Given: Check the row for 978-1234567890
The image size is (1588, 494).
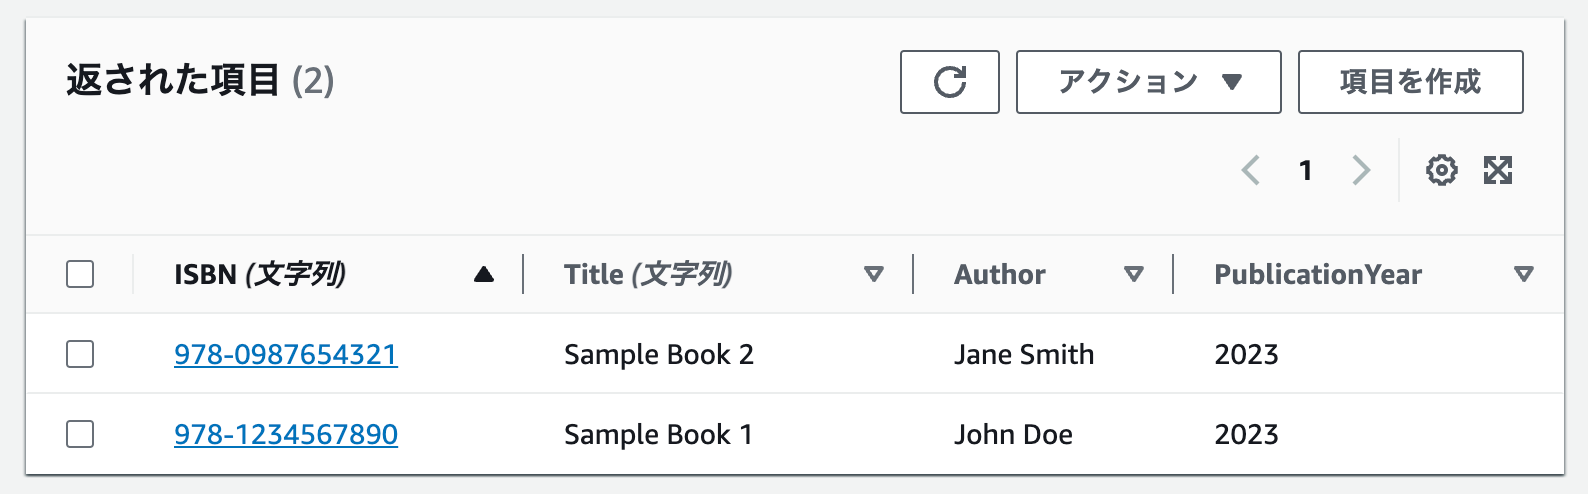Looking at the screenshot, I should 80,434.
